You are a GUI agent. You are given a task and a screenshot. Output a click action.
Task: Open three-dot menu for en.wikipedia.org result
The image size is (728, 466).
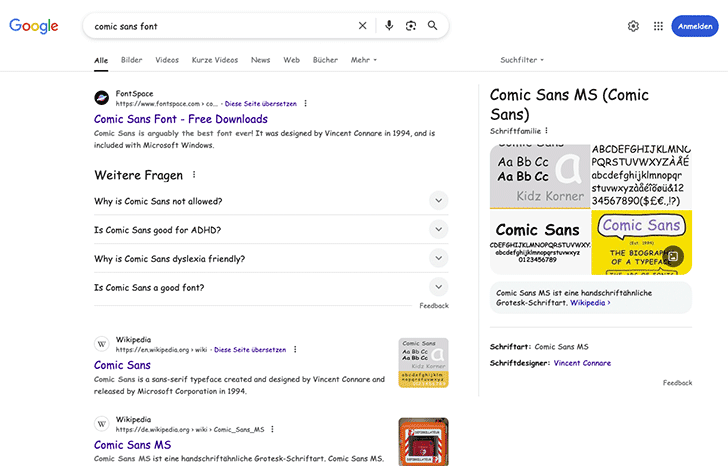295,350
